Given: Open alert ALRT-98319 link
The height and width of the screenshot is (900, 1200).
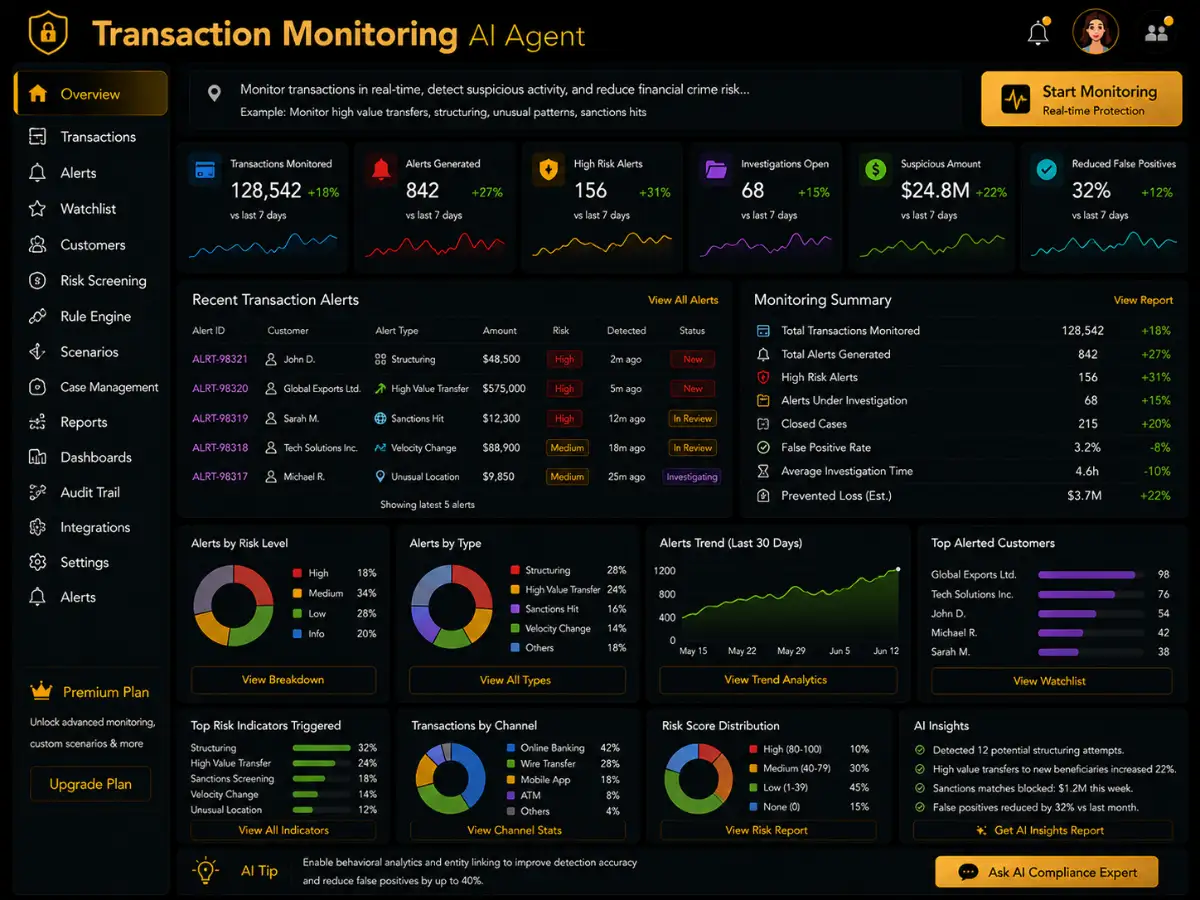Looking at the screenshot, I should pos(220,418).
